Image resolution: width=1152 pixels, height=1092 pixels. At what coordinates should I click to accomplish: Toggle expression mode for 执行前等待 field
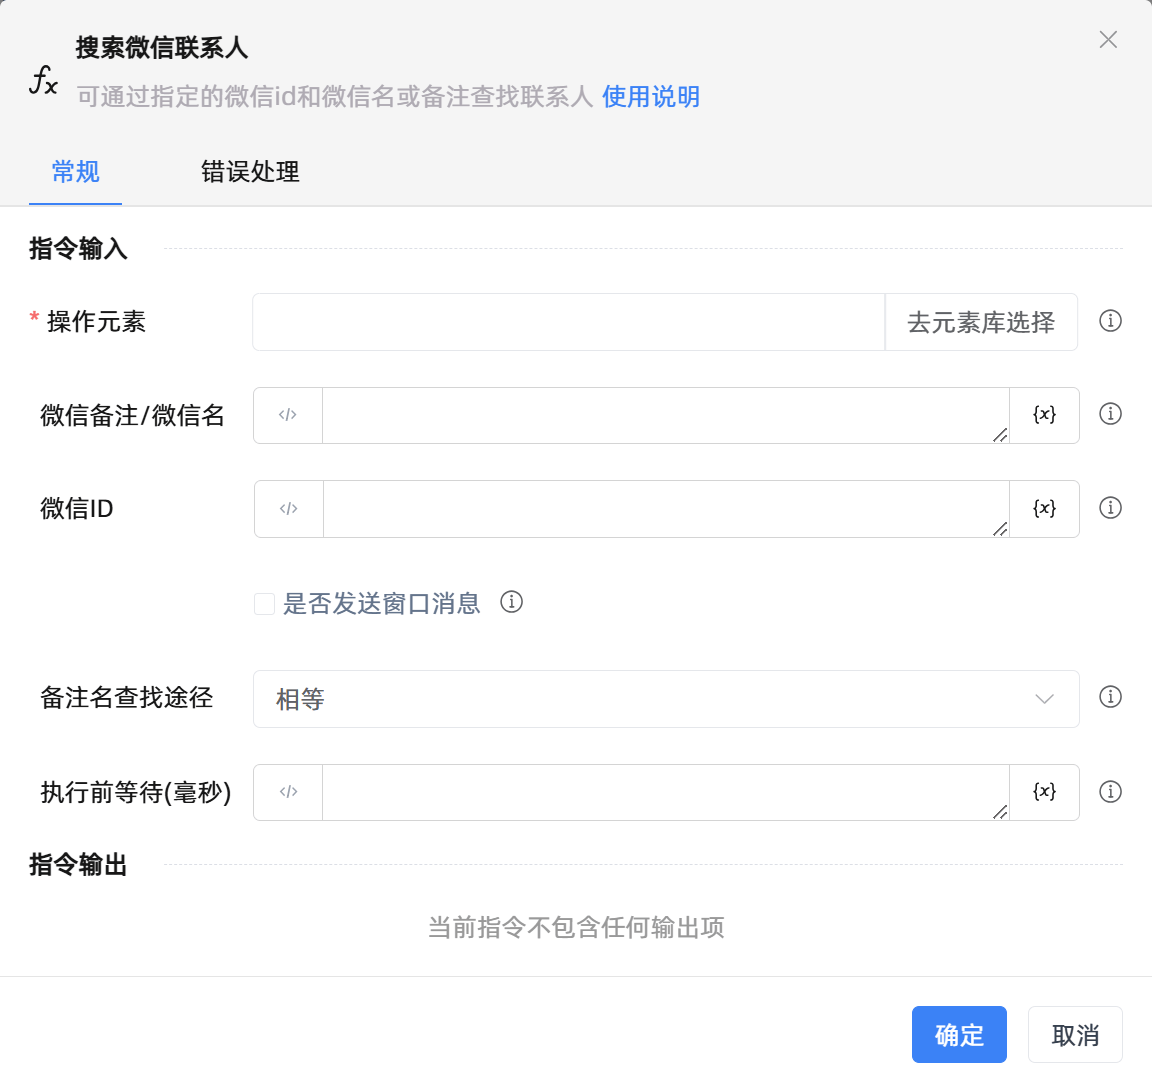tap(288, 792)
